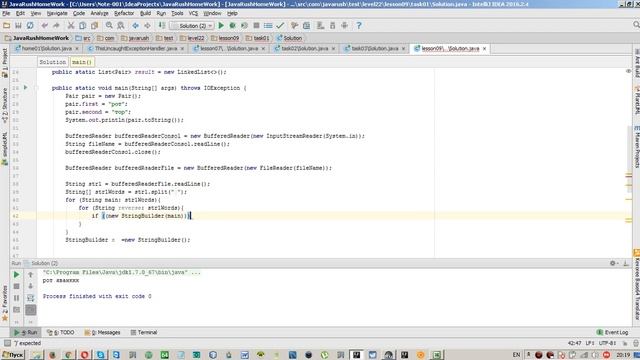Click the Synchronize toolbar icon
Image resolution: width=640 pixels, height=360 pixels.
(x=30, y=25)
